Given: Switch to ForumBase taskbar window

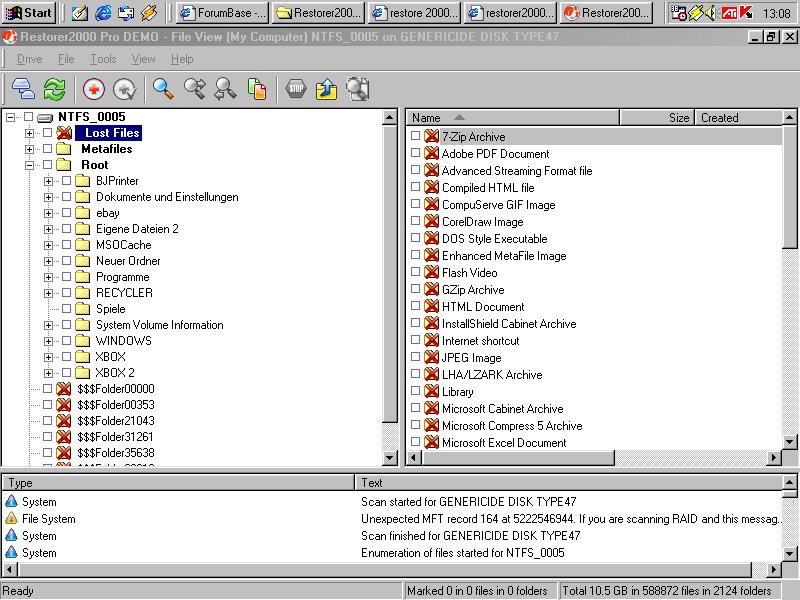Looking at the screenshot, I should (222, 13).
